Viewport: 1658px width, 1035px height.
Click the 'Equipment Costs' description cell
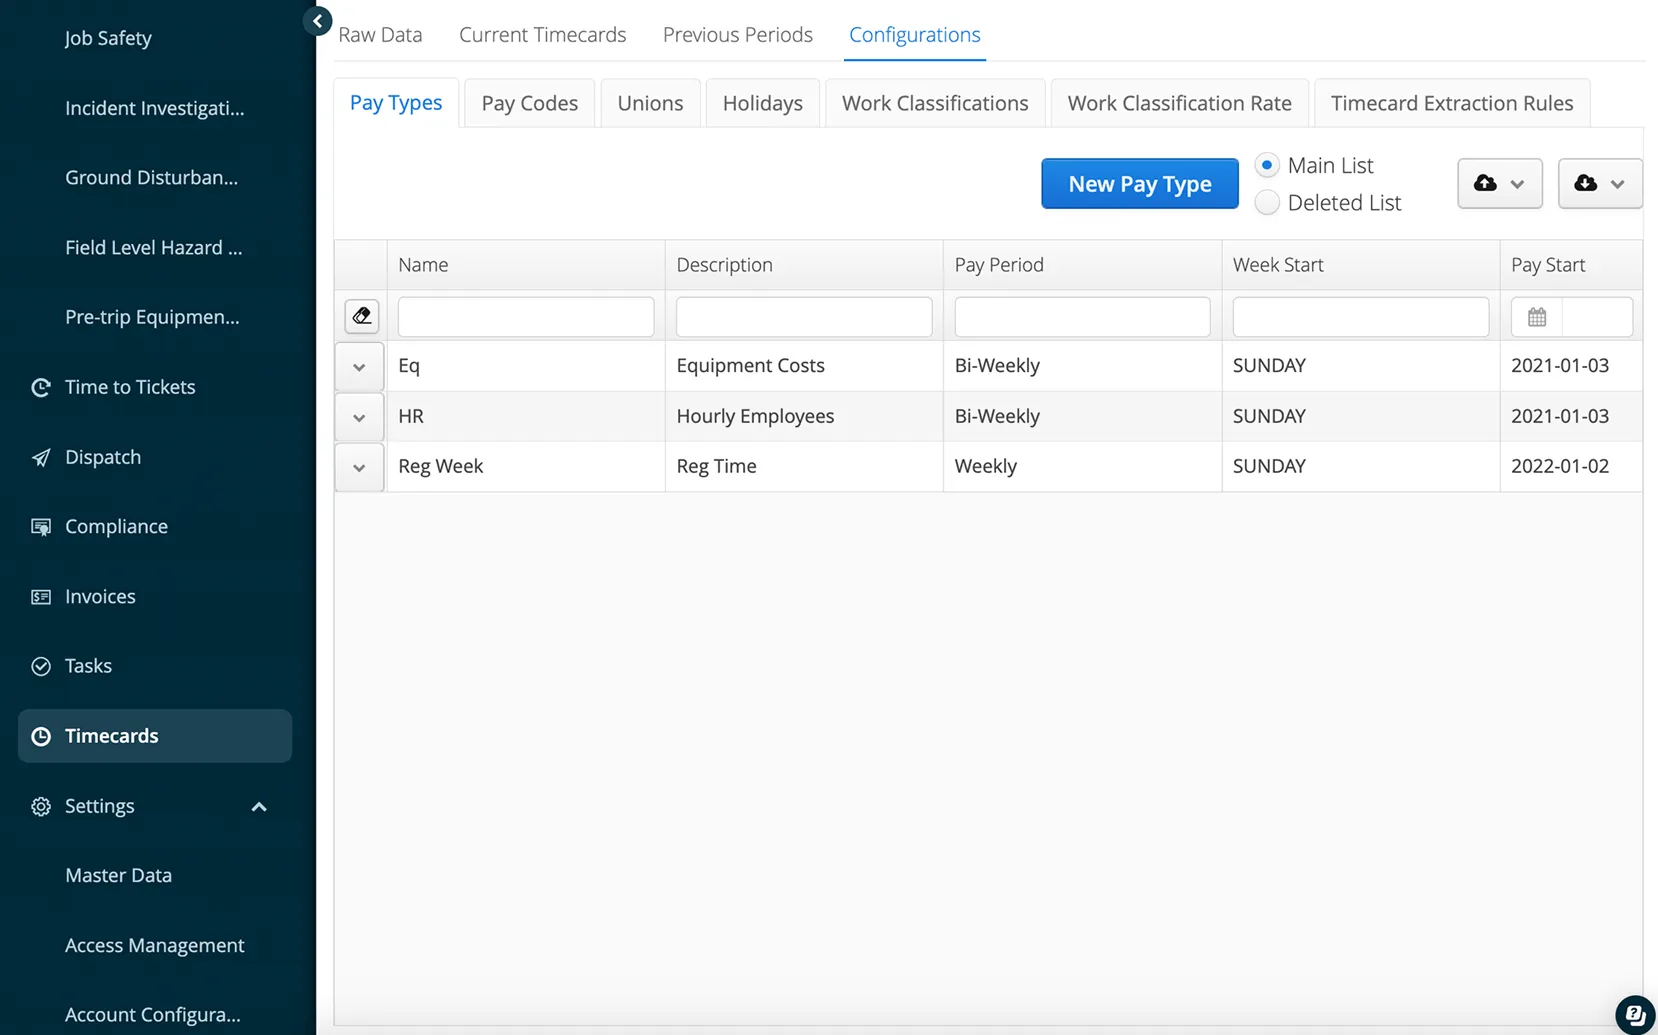pyautogui.click(x=804, y=366)
